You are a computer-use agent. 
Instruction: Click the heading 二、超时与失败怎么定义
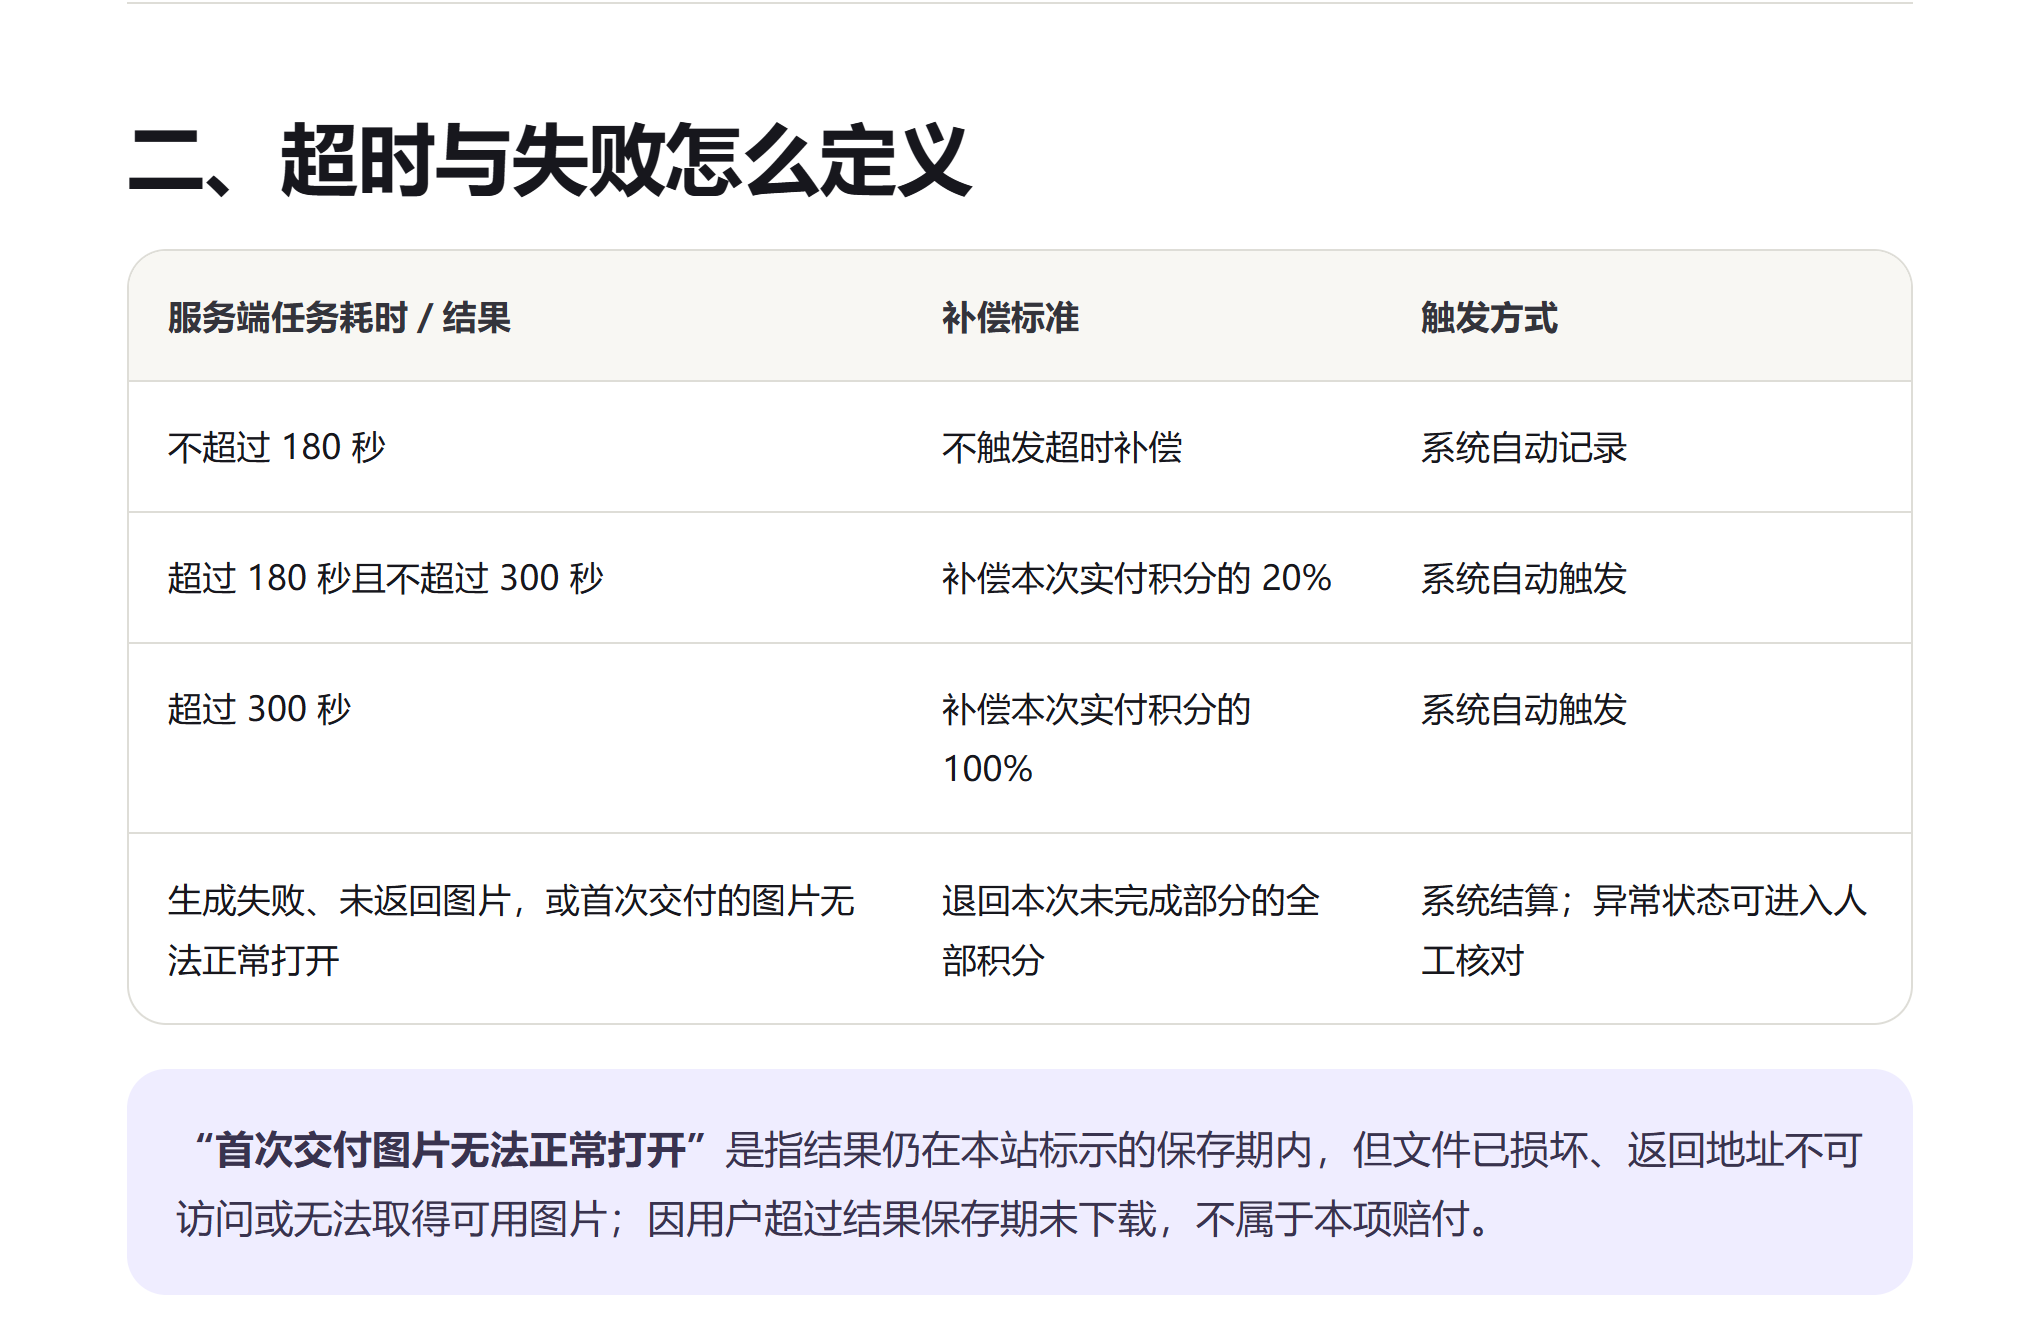coord(549,160)
